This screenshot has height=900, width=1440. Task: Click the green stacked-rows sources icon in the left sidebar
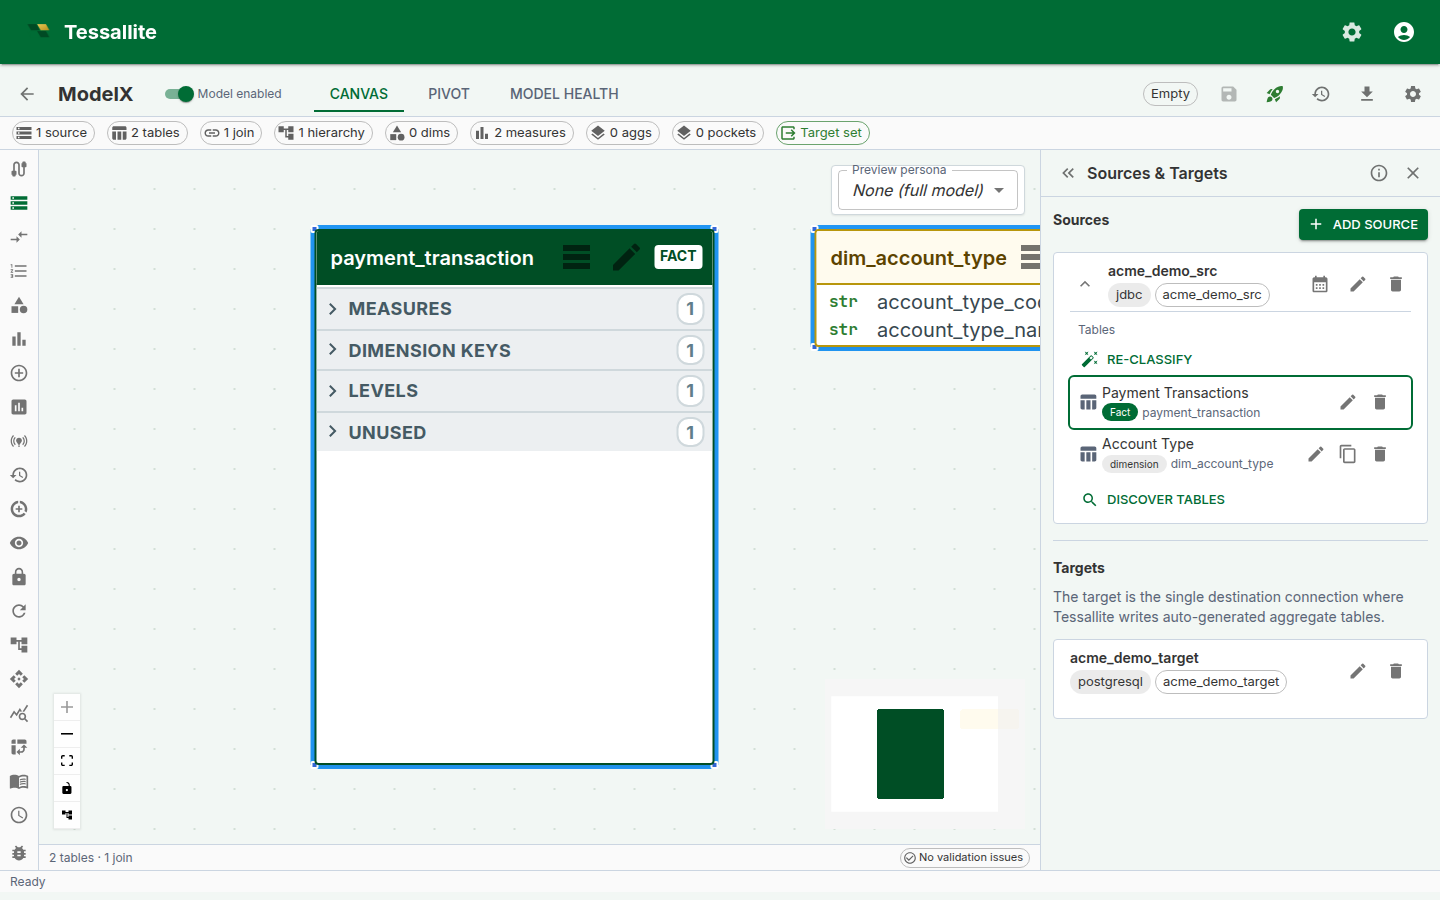(19, 203)
